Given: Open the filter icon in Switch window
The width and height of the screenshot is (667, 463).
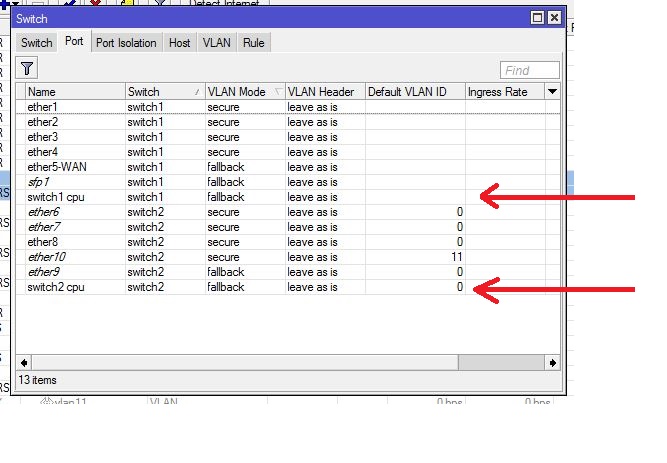Looking at the screenshot, I should [x=26, y=68].
